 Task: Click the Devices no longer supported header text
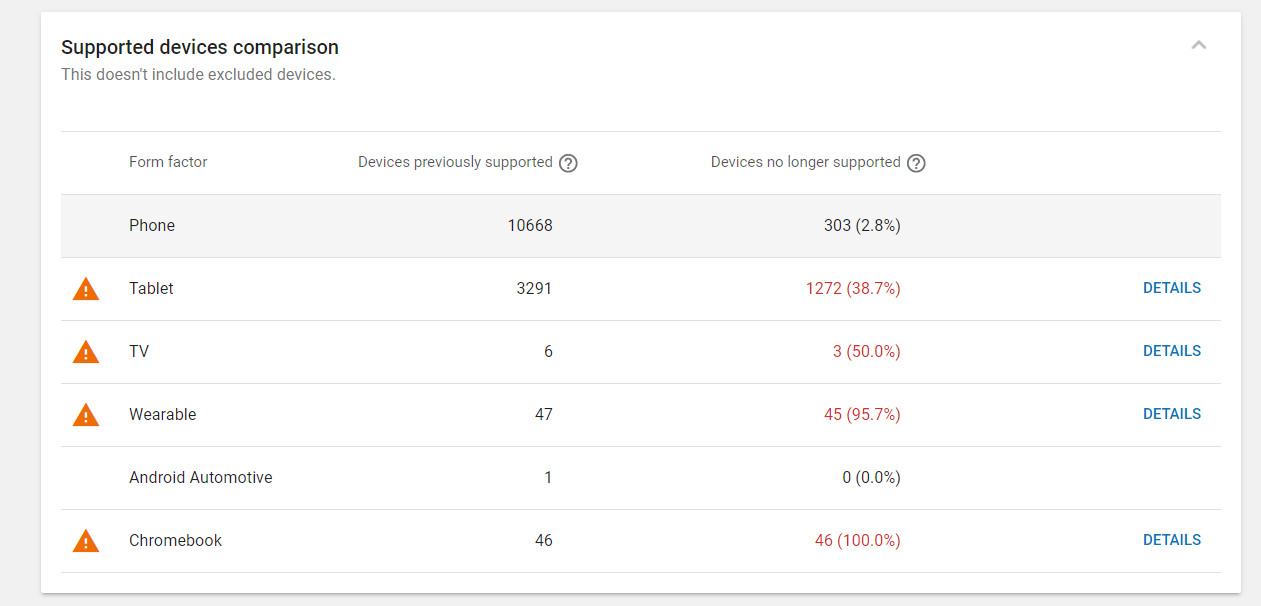tap(805, 162)
